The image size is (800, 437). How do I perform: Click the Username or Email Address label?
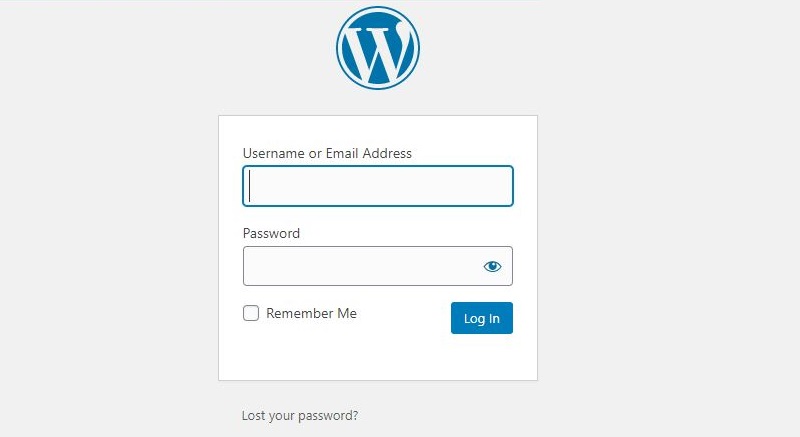click(x=327, y=153)
